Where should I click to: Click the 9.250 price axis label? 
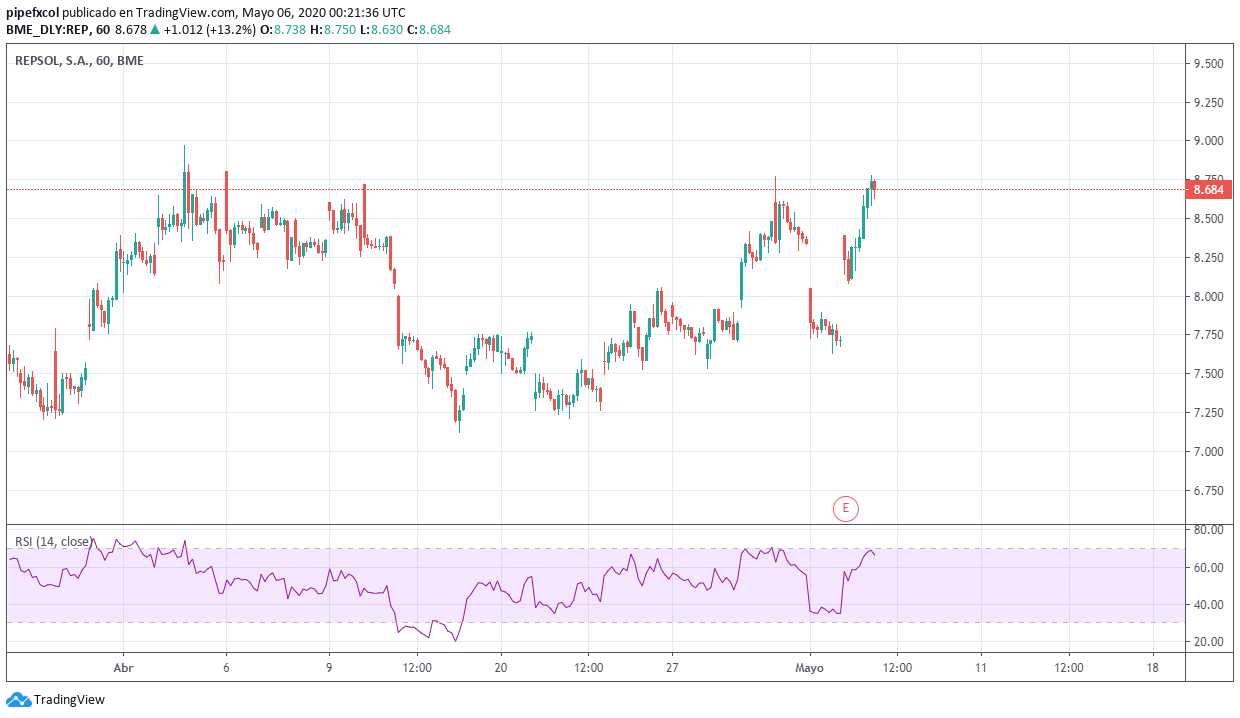pyautogui.click(x=1208, y=102)
